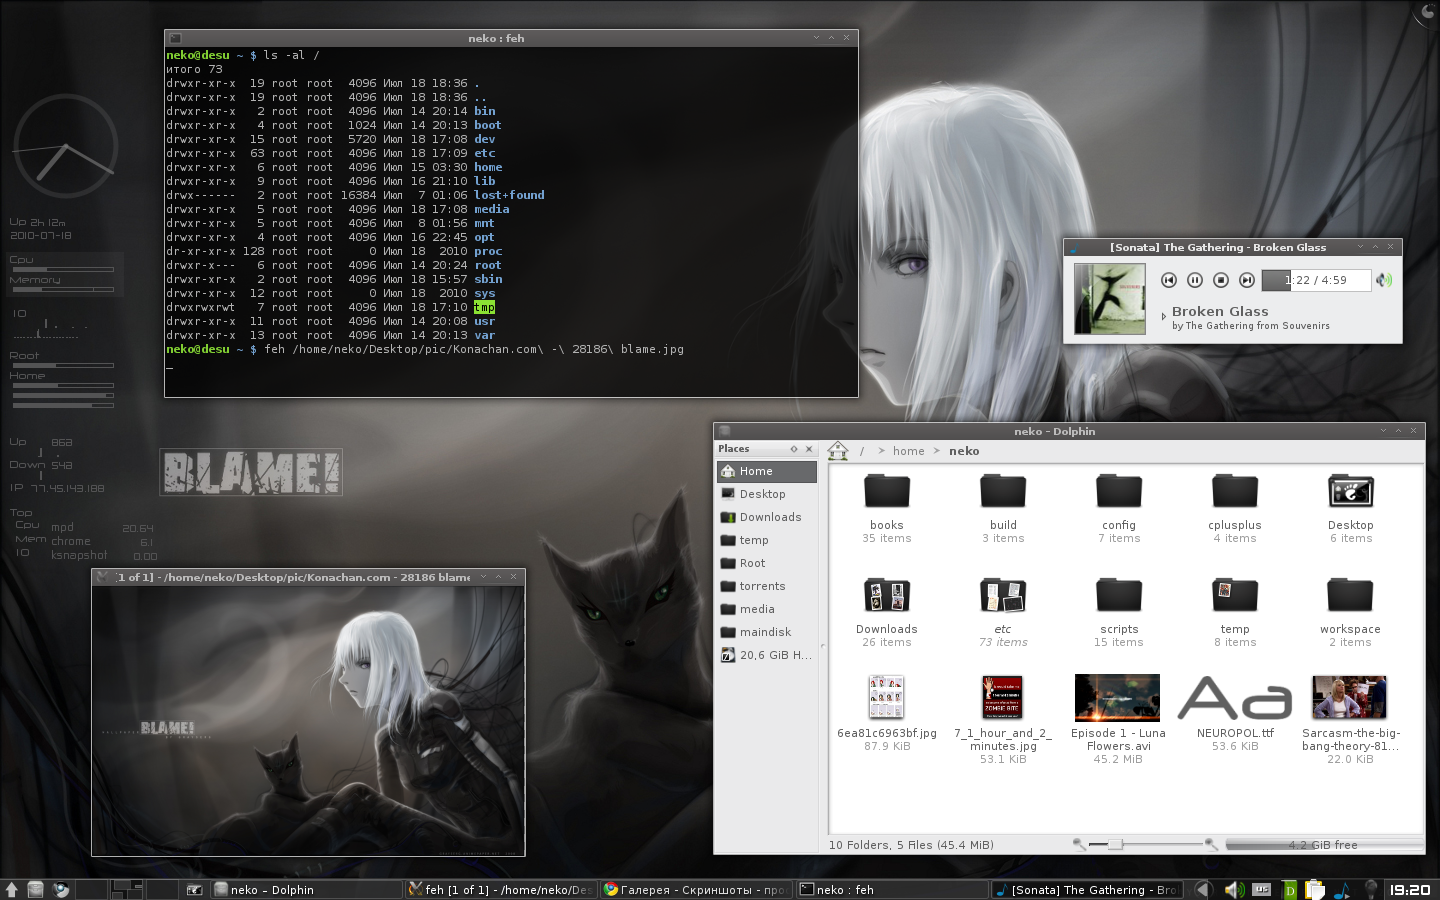Select 6ea81c6963bf.jpg file thumbnail

887,698
